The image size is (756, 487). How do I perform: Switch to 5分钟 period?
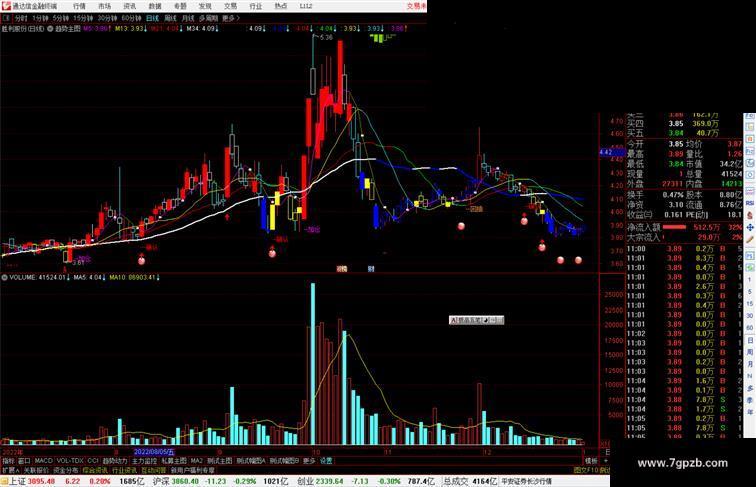[61, 18]
